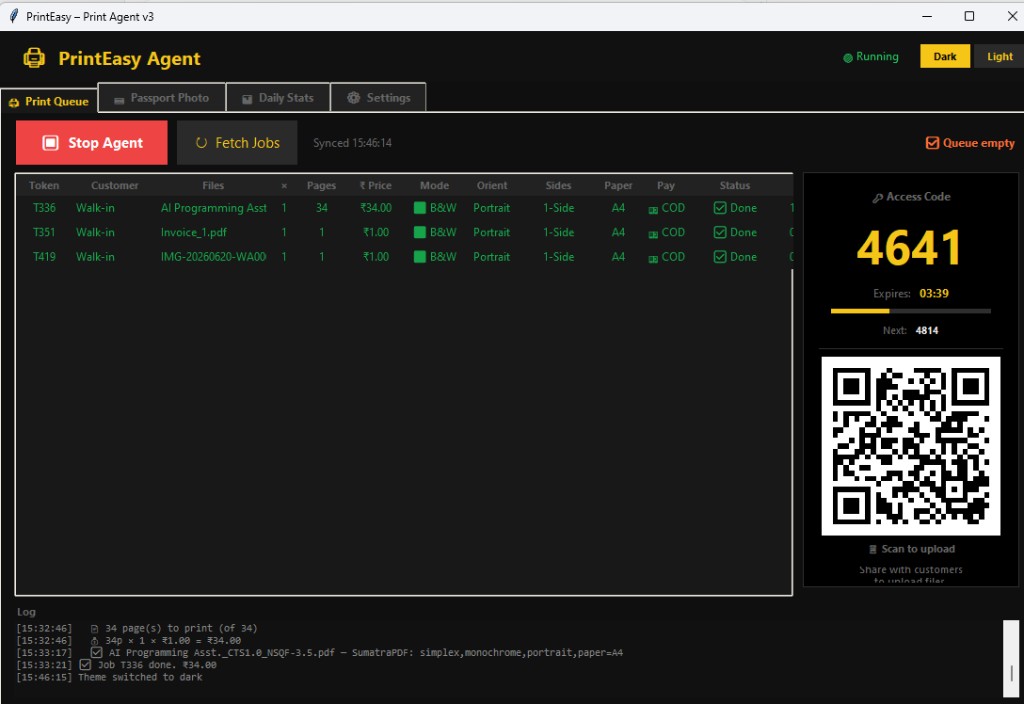Click Done check icon in T419 row
1024x704 pixels.
[x=720, y=257]
